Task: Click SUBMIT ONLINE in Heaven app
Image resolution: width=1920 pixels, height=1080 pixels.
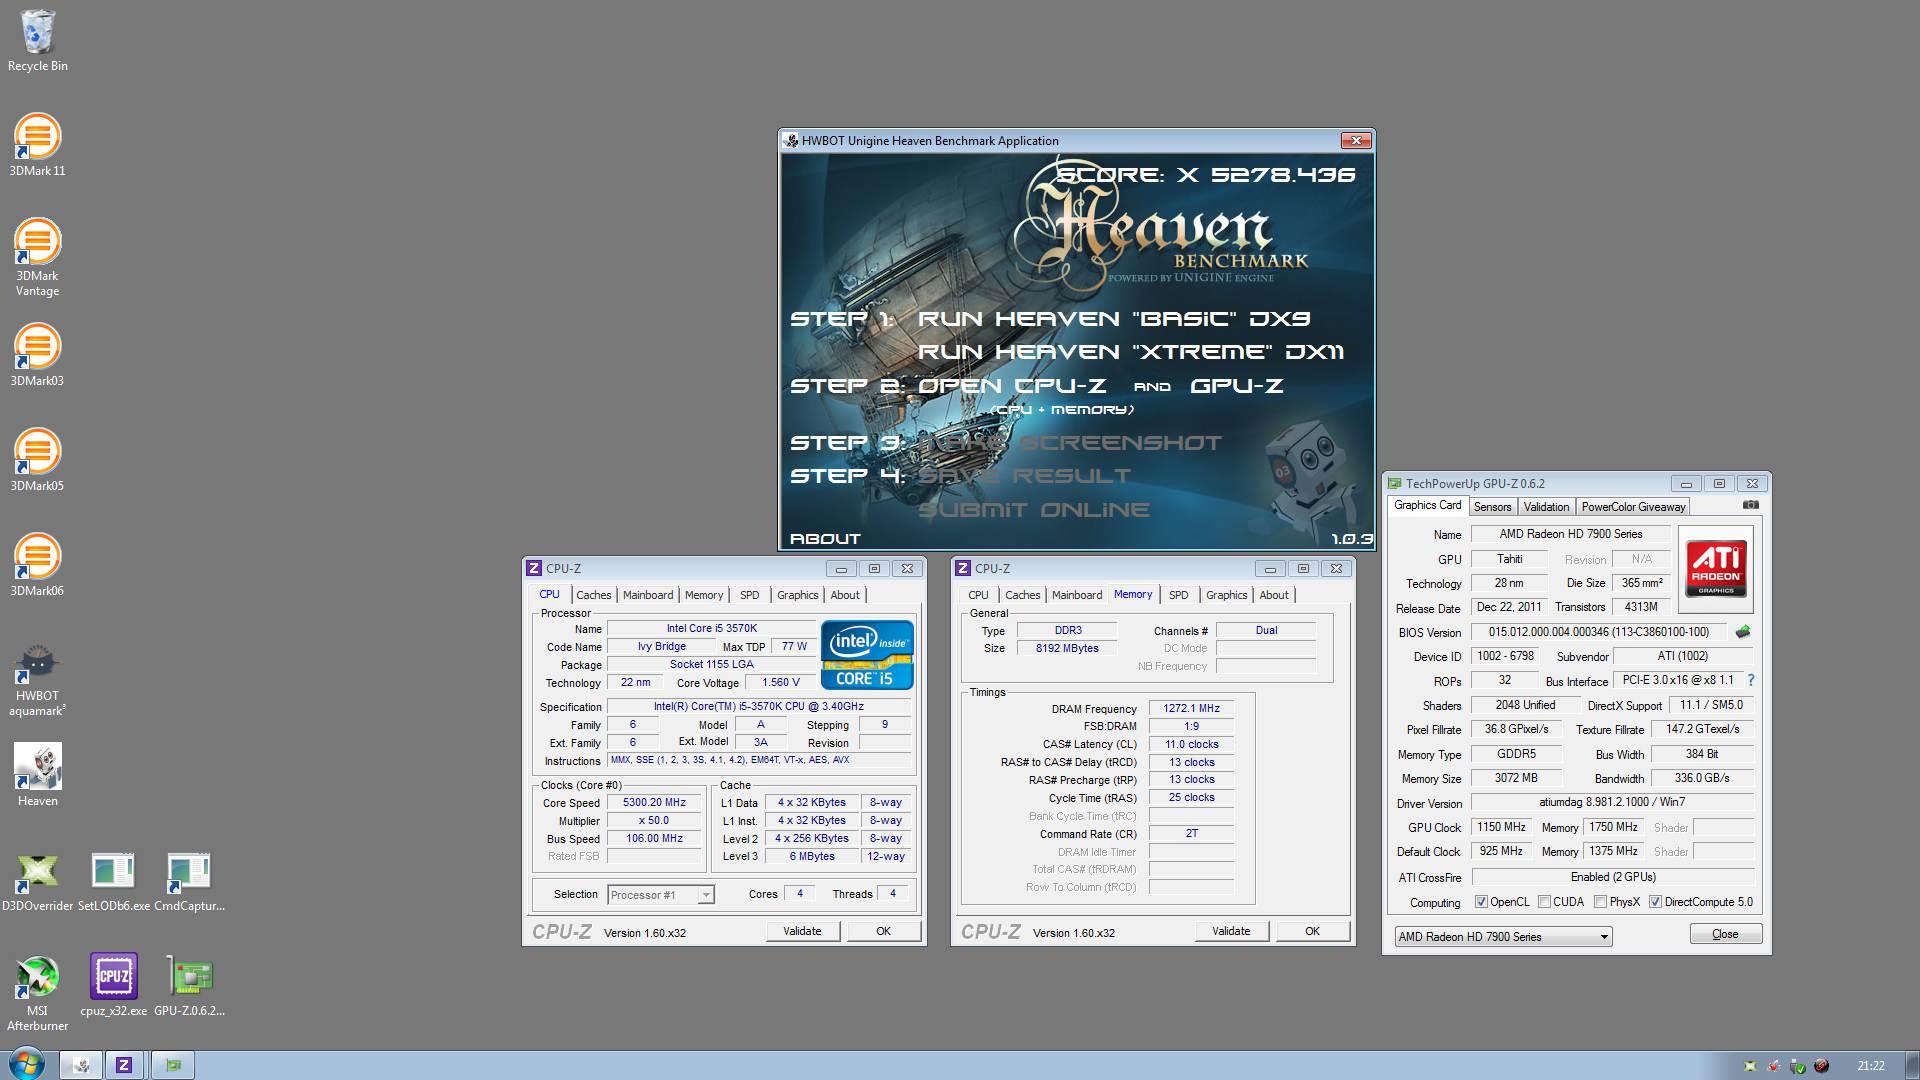Action: 1034,510
